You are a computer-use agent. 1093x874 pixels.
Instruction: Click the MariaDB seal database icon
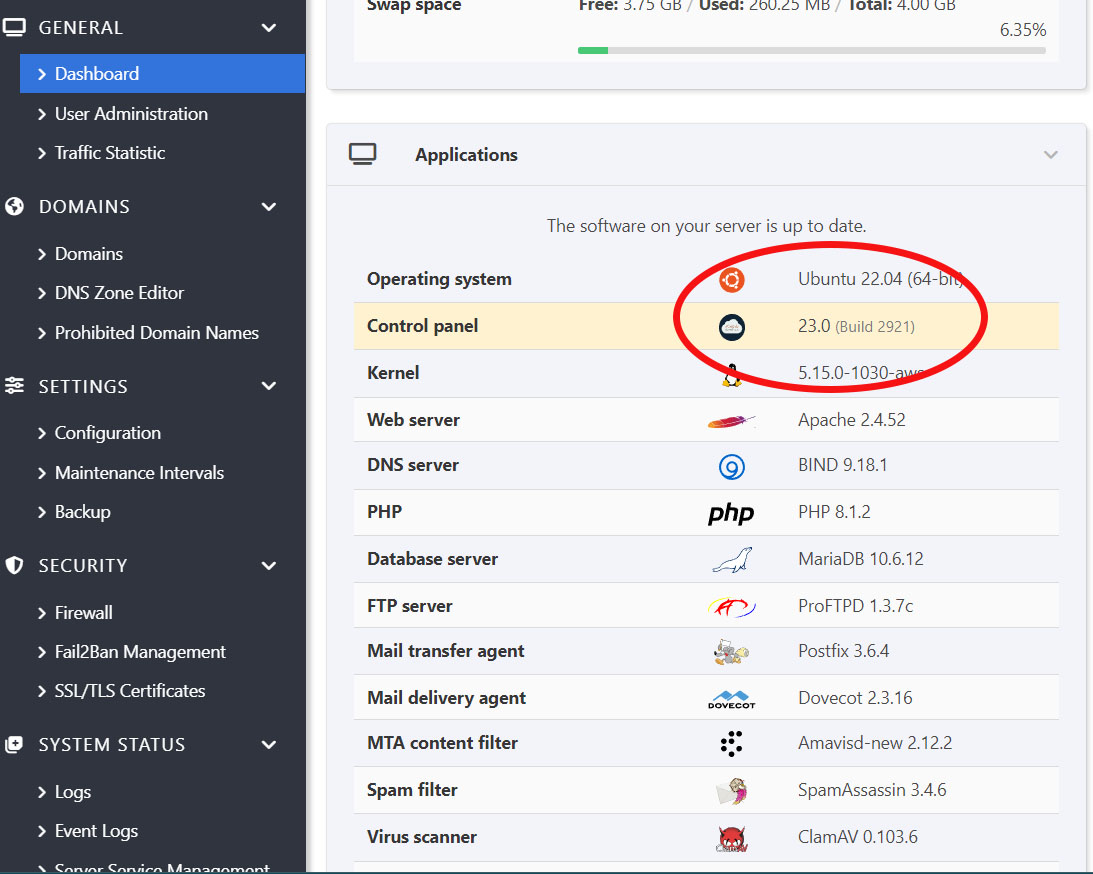pyautogui.click(x=731, y=560)
